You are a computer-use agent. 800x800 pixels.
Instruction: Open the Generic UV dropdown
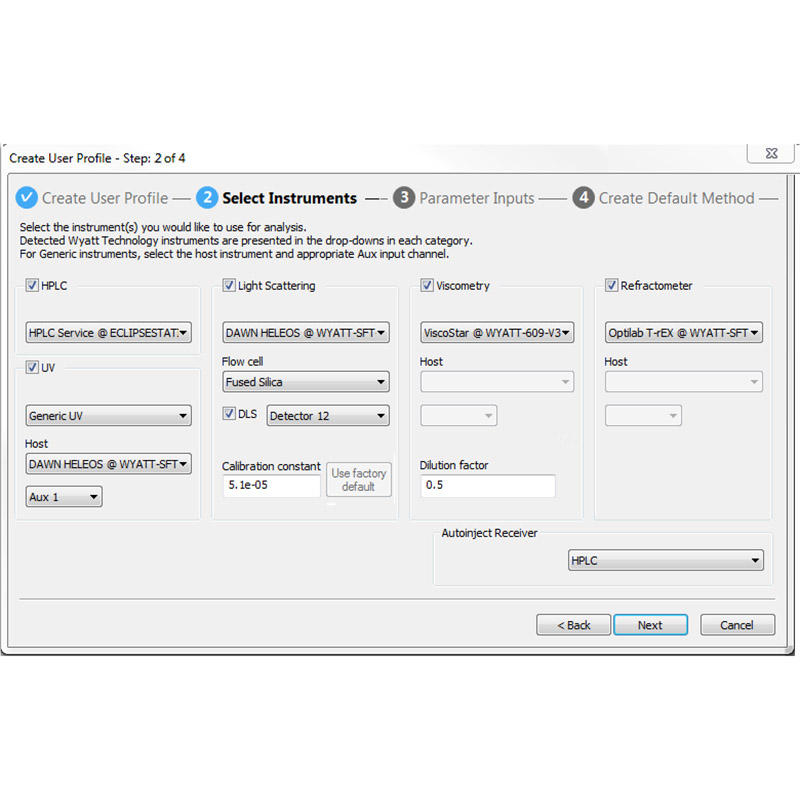tap(109, 415)
